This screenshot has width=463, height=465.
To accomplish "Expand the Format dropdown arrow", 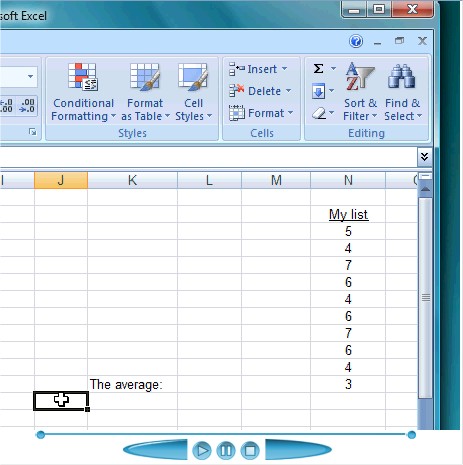I will (290, 113).
